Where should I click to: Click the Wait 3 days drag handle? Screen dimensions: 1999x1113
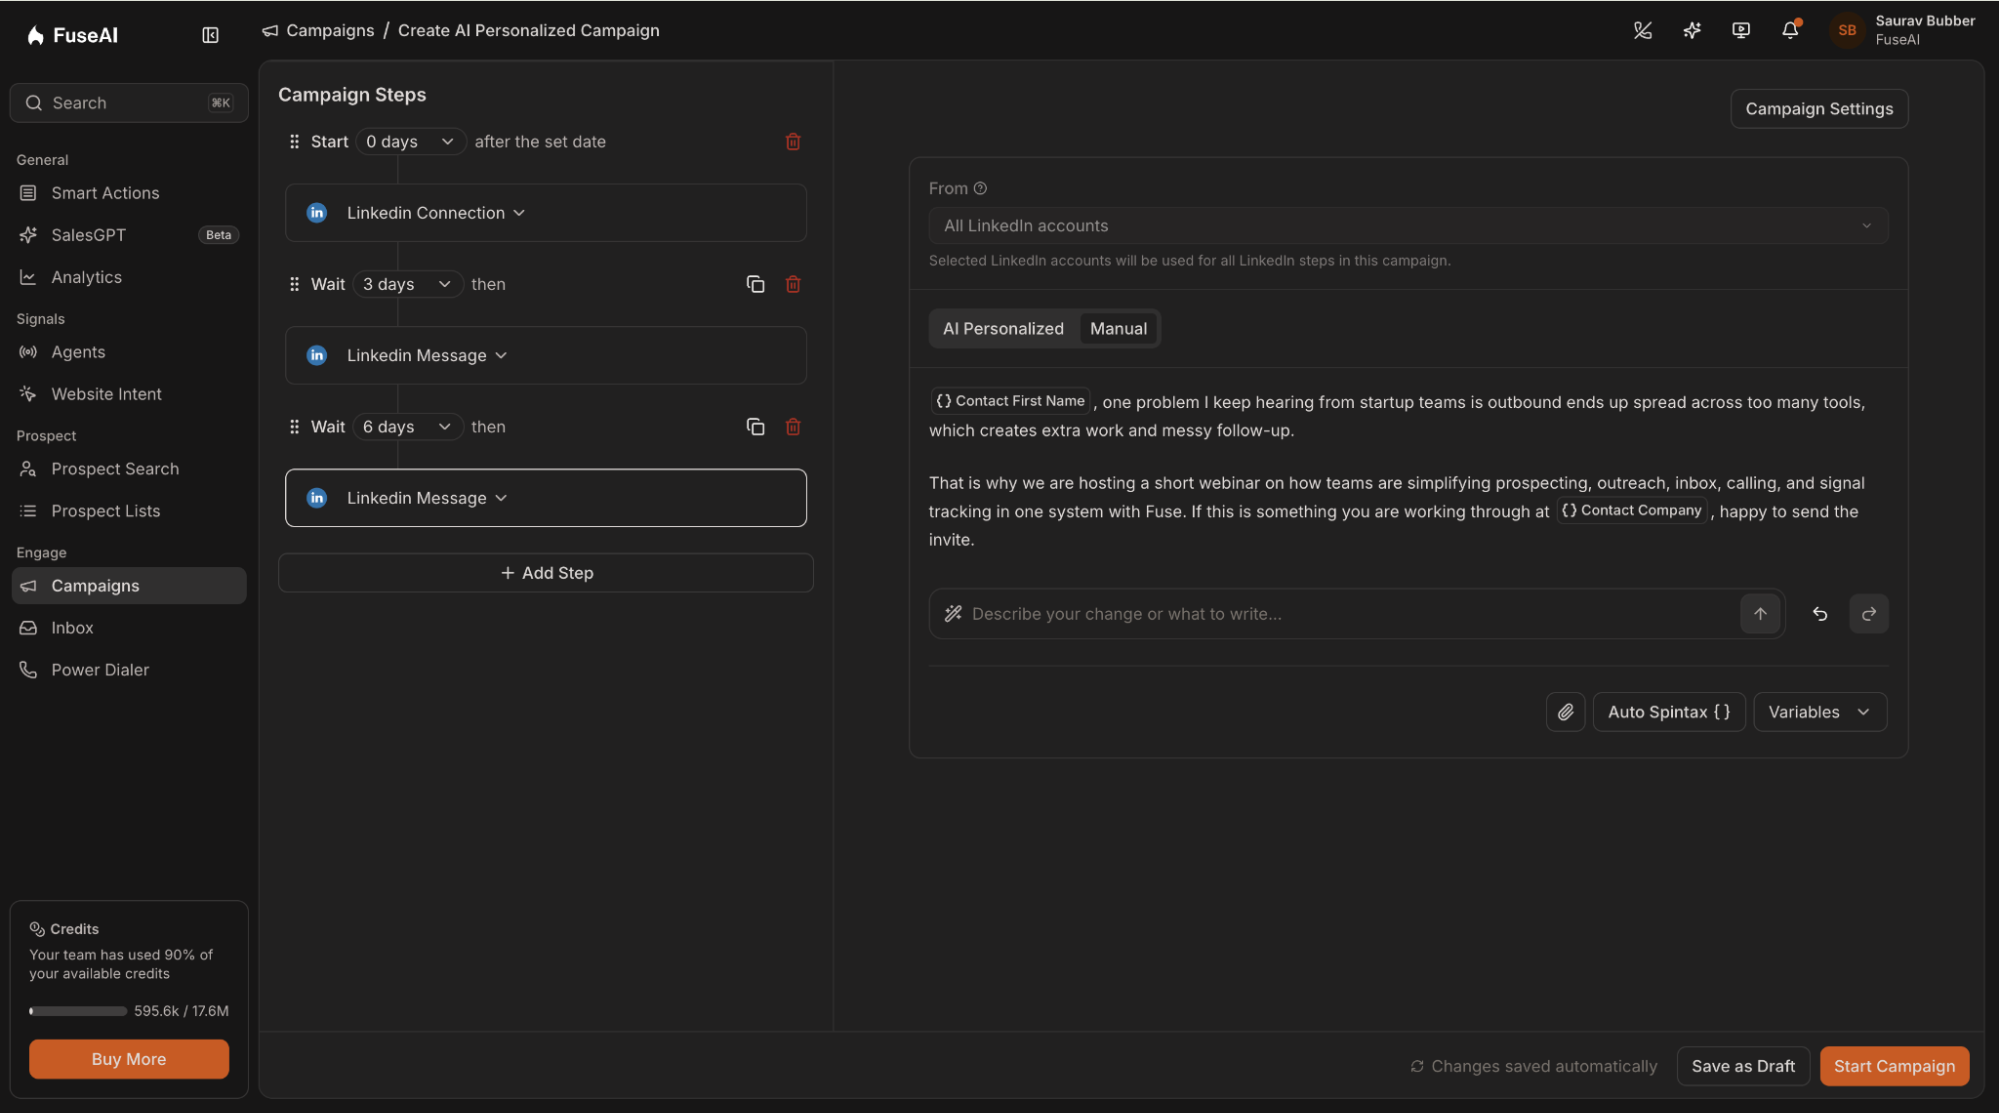(294, 284)
